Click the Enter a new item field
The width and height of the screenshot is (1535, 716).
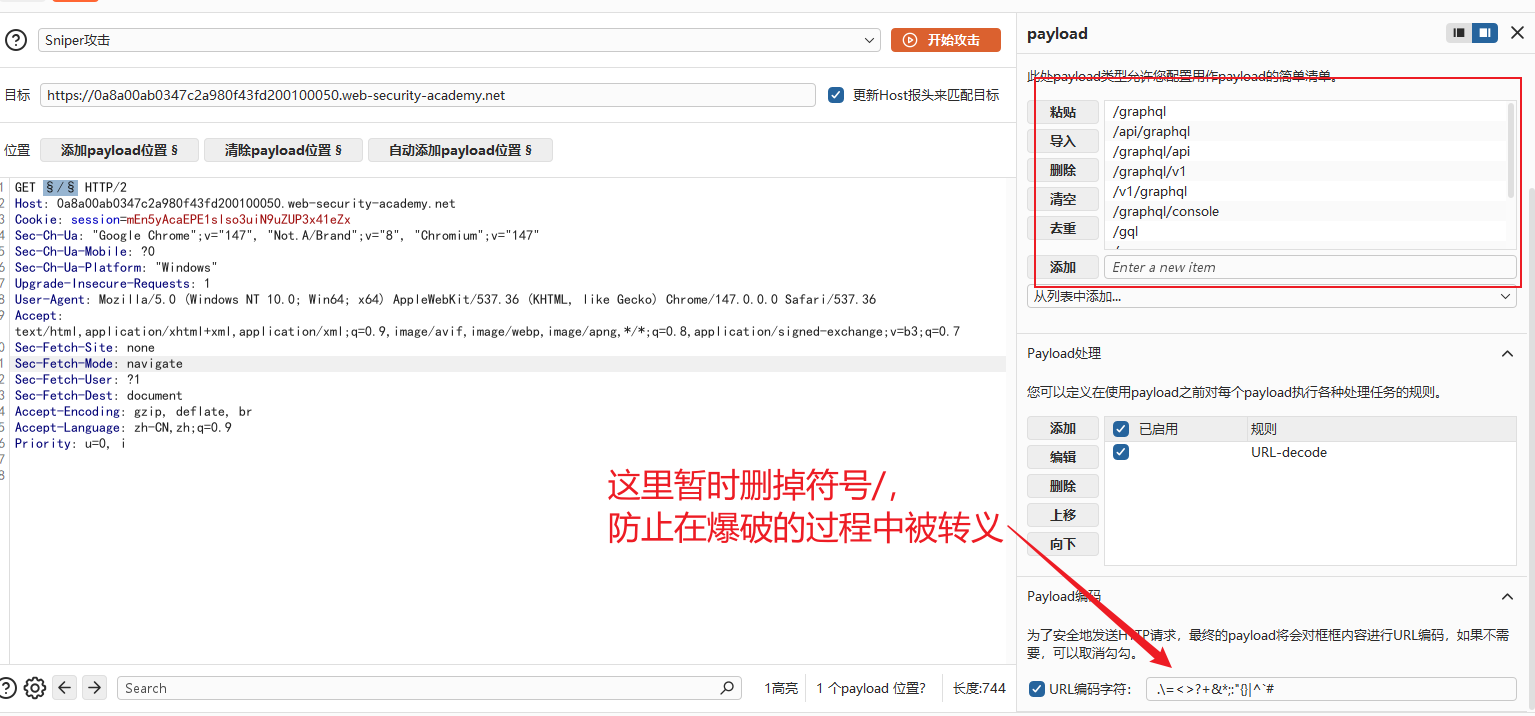(1310, 267)
